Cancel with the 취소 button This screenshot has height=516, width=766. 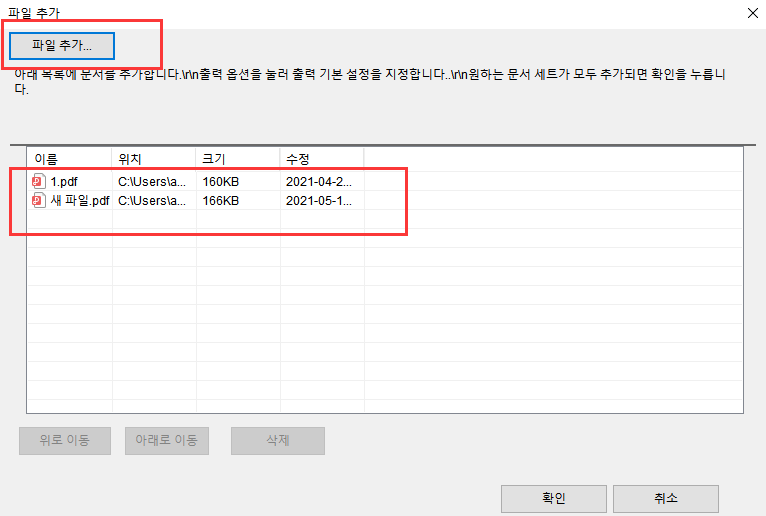[x=666, y=498]
